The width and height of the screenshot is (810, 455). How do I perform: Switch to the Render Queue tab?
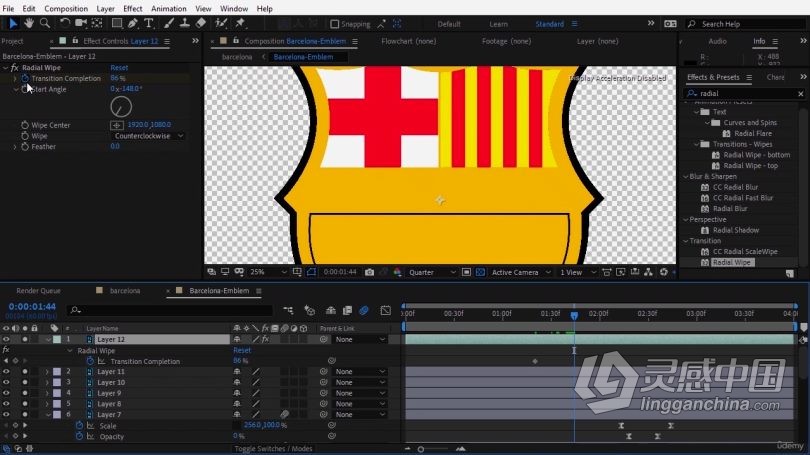[x=38, y=291]
